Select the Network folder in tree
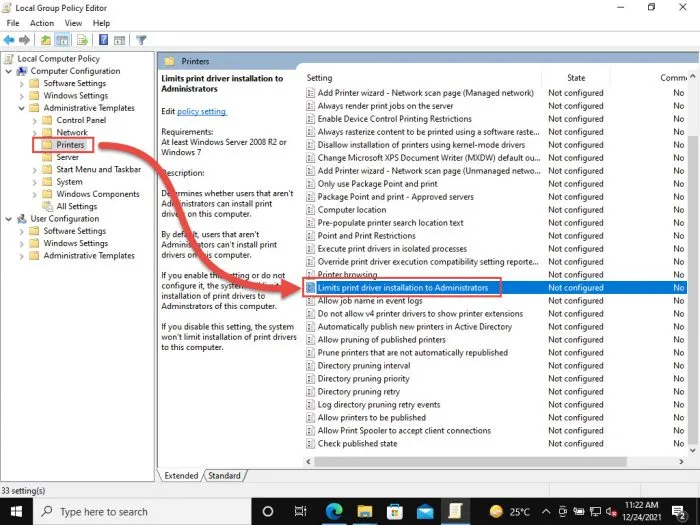This screenshot has height=525, width=700. [72, 133]
